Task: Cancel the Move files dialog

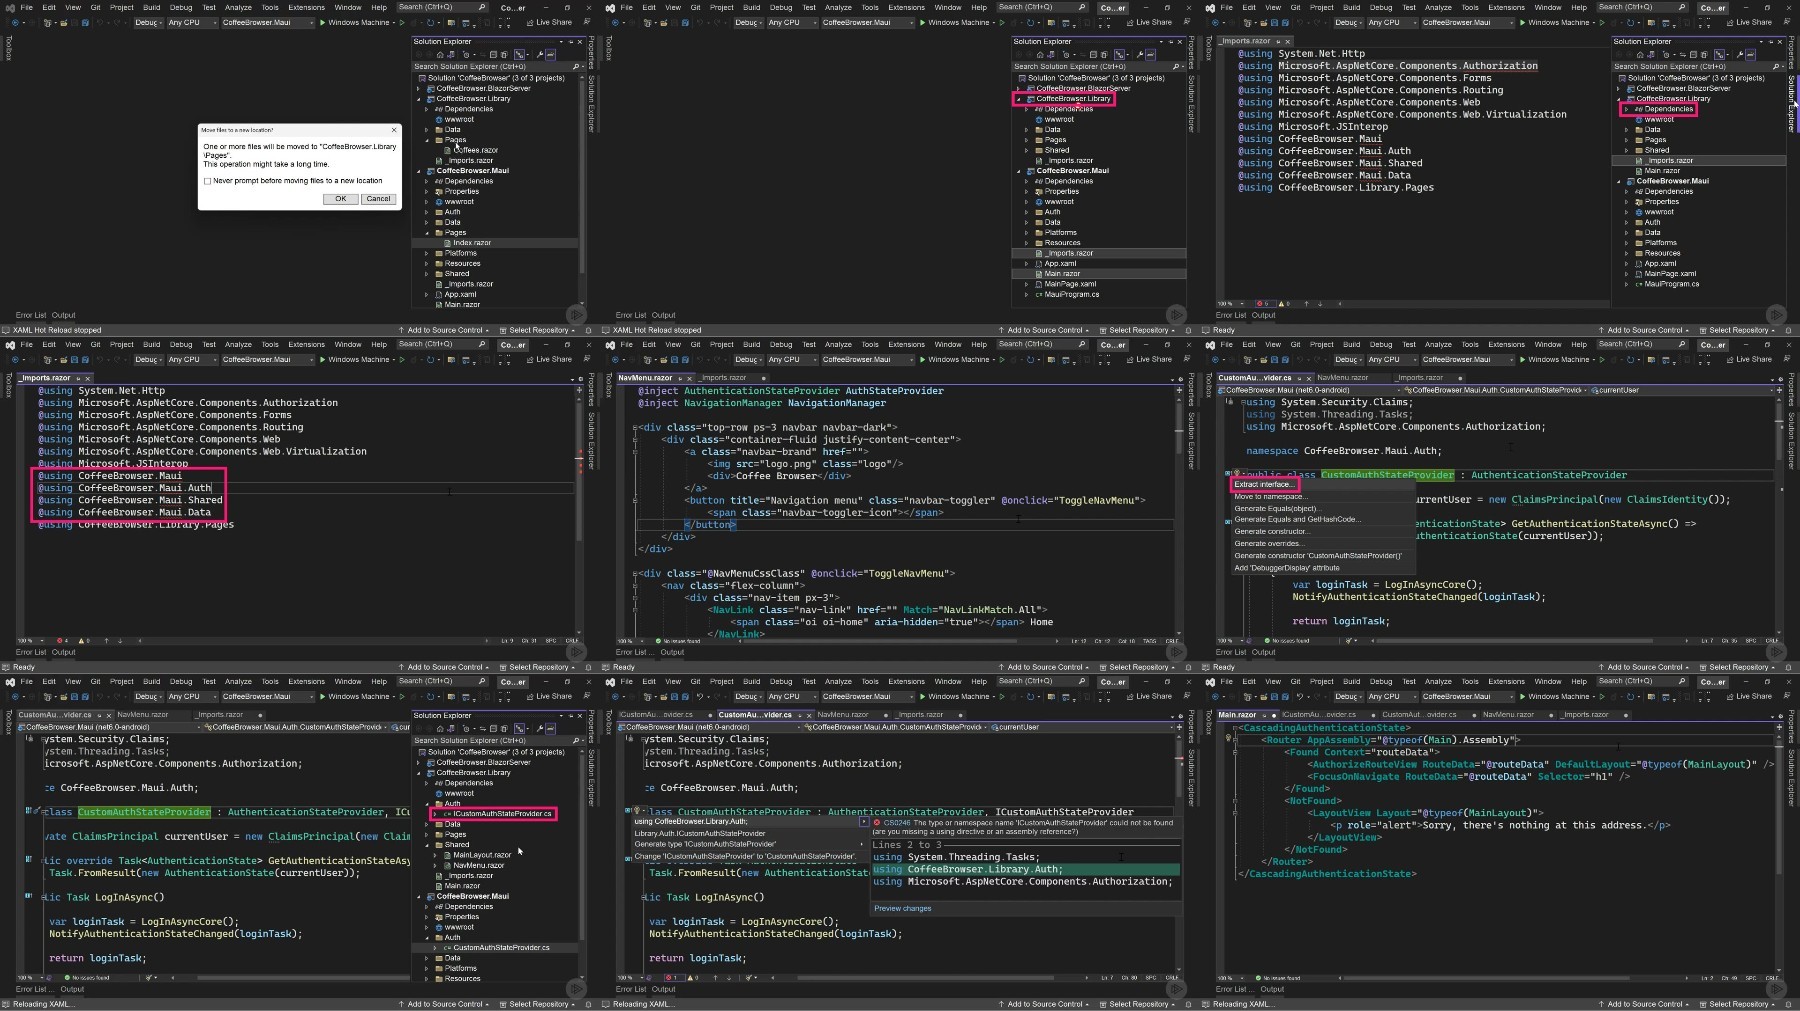Action: point(379,199)
